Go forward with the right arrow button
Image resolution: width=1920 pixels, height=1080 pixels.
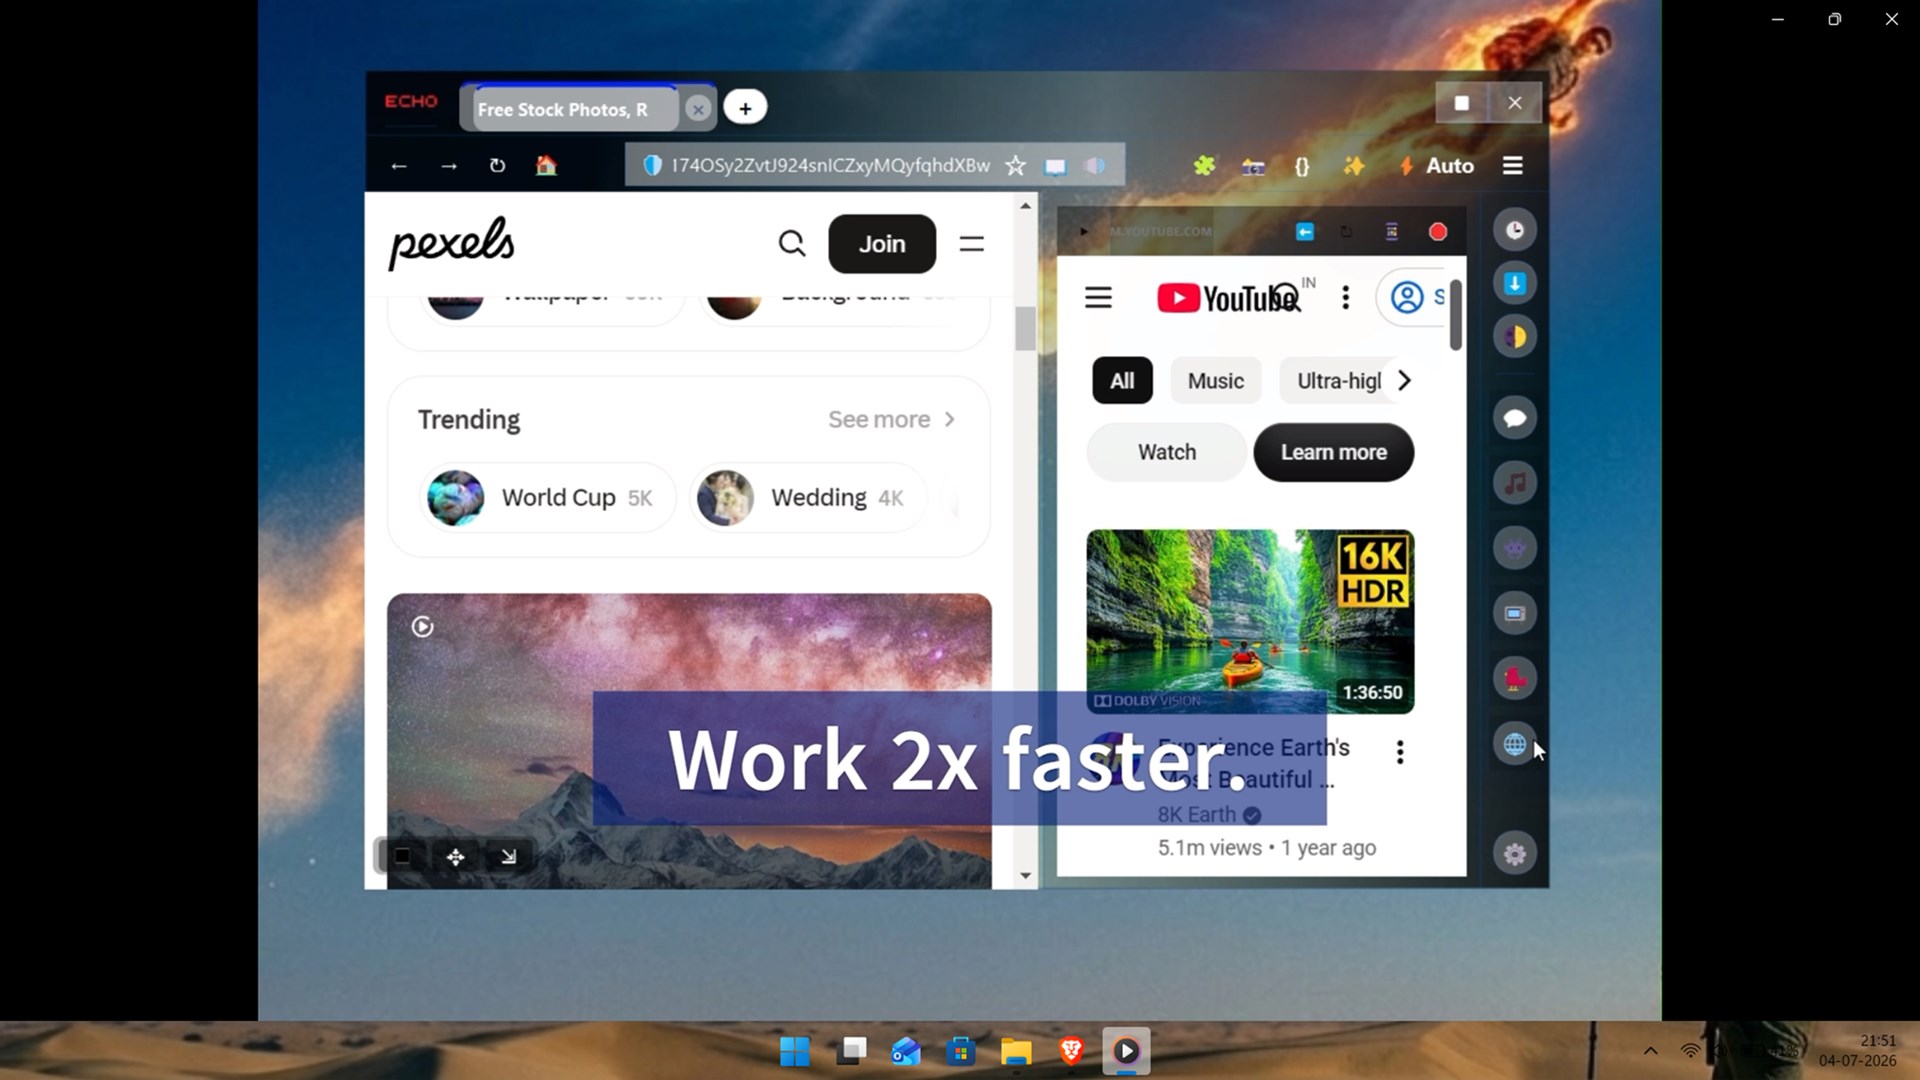tap(449, 166)
